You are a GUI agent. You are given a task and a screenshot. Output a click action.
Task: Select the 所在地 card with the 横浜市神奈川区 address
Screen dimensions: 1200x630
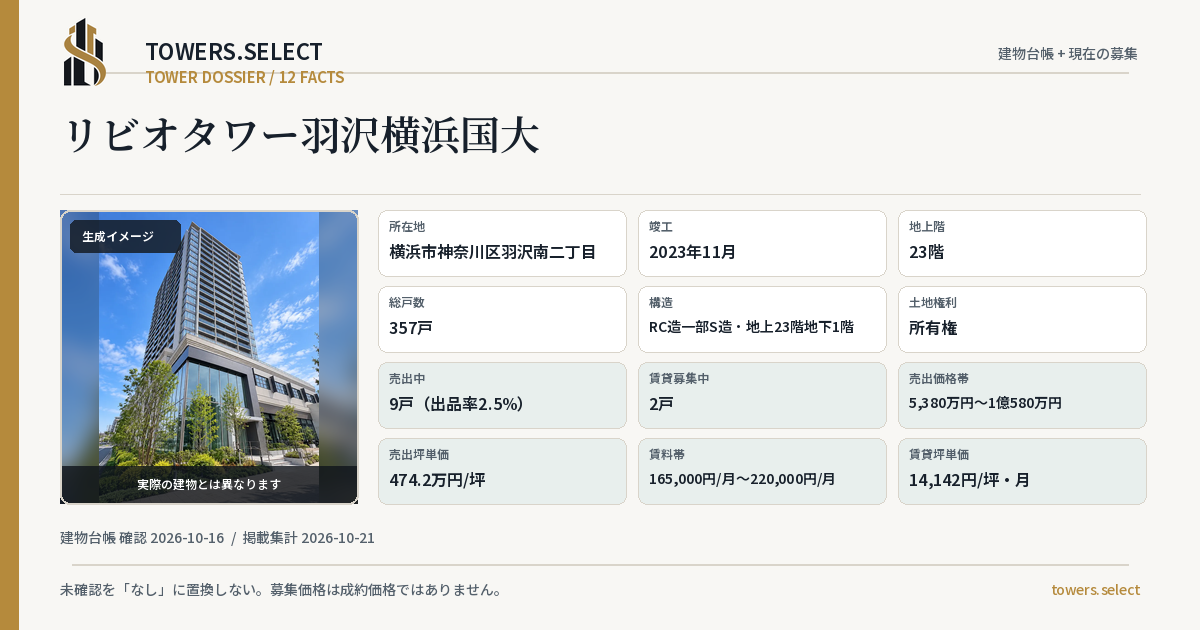click(x=502, y=243)
